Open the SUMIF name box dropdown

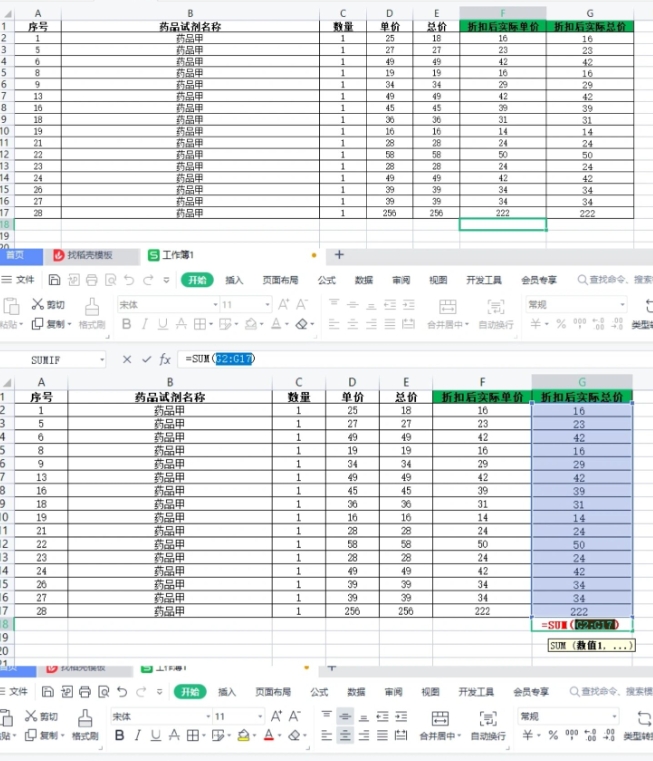(102, 360)
